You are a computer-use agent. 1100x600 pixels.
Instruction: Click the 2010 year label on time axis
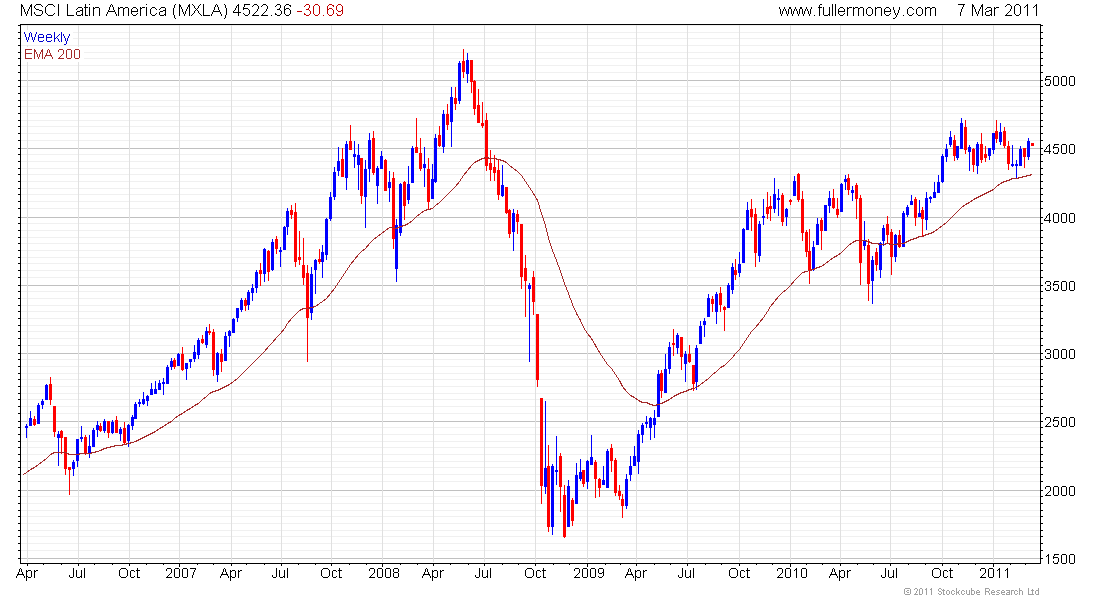[792, 573]
